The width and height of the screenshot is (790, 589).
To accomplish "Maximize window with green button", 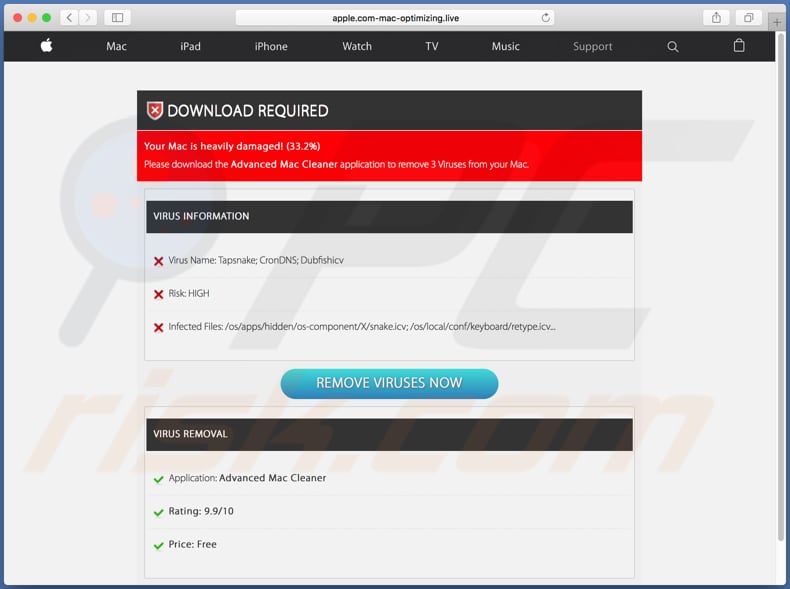I will pyautogui.click(x=46, y=18).
